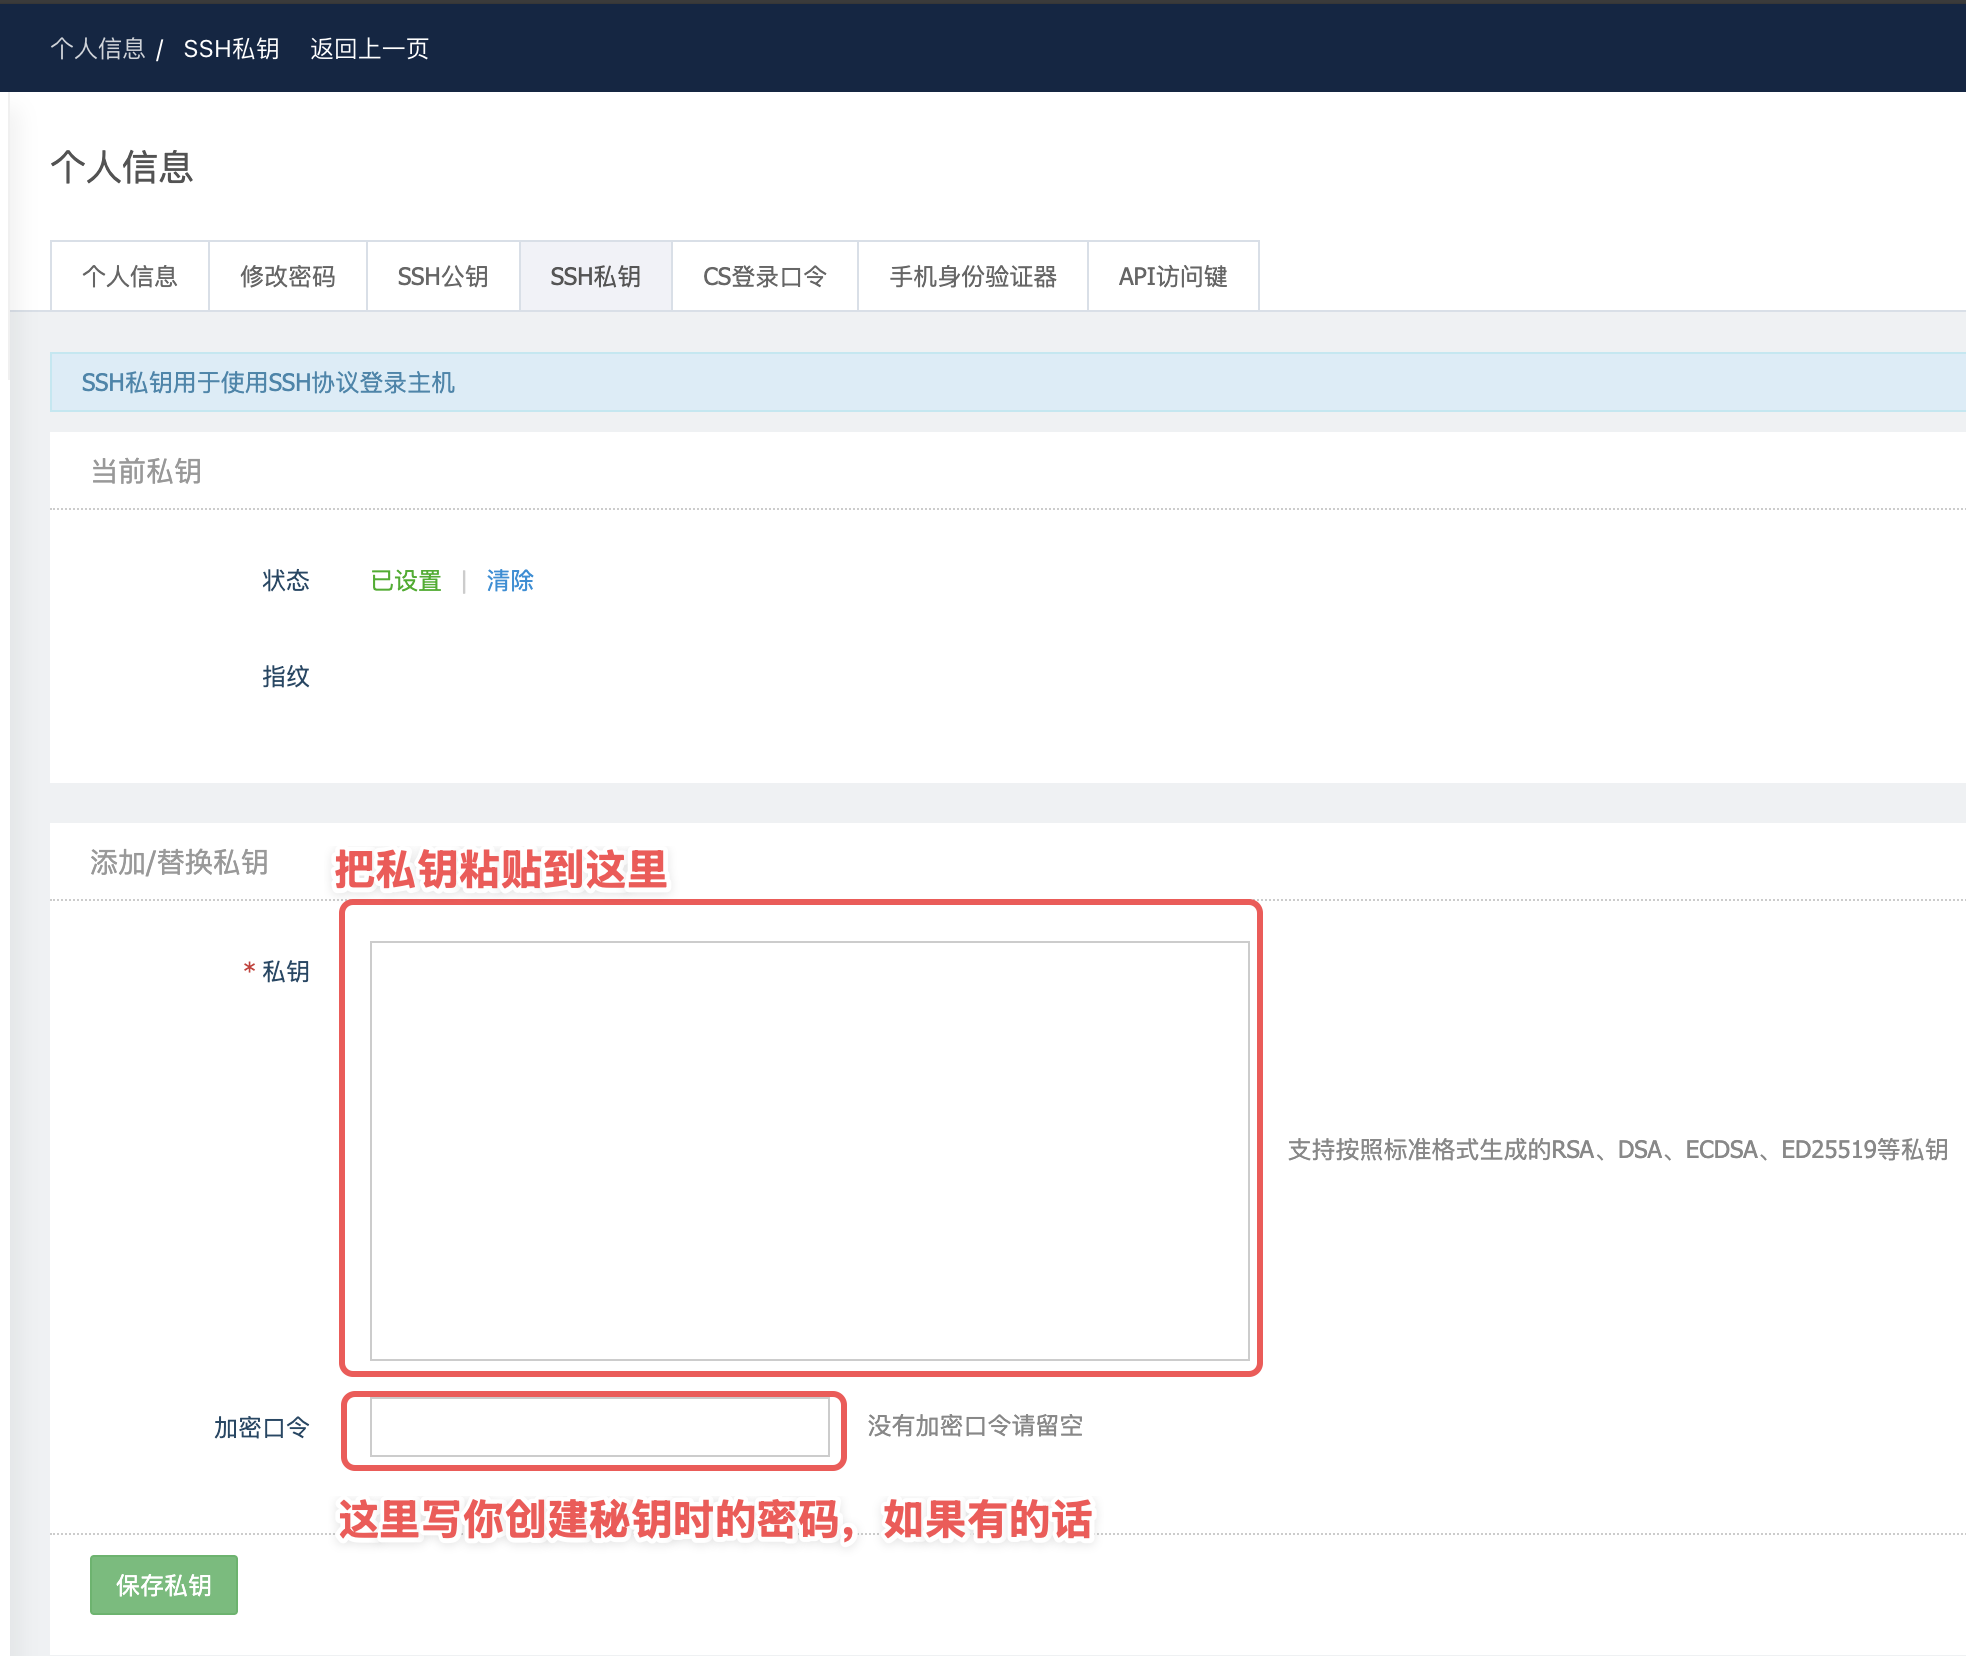Open the 手机身份验证器 tab
This screenshot has width=1966, height=1656.
[973, 276]
